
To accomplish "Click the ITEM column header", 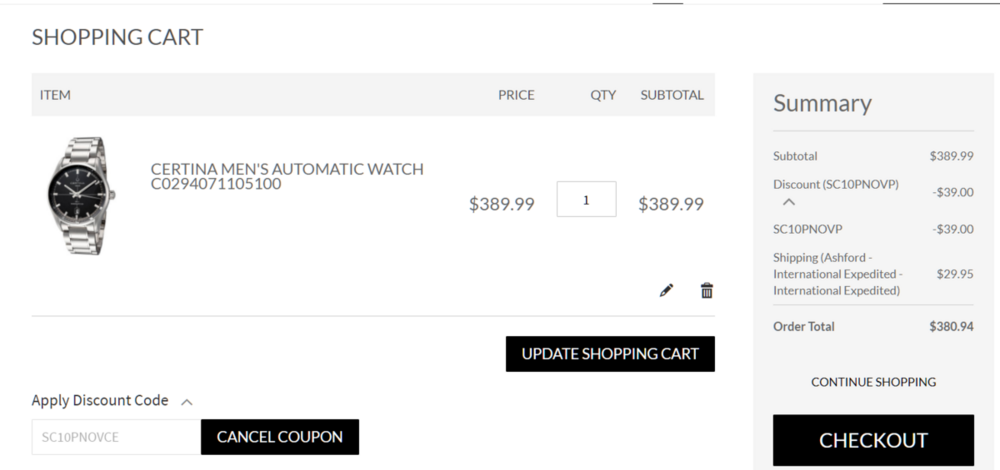I will (x=55, y=95).
